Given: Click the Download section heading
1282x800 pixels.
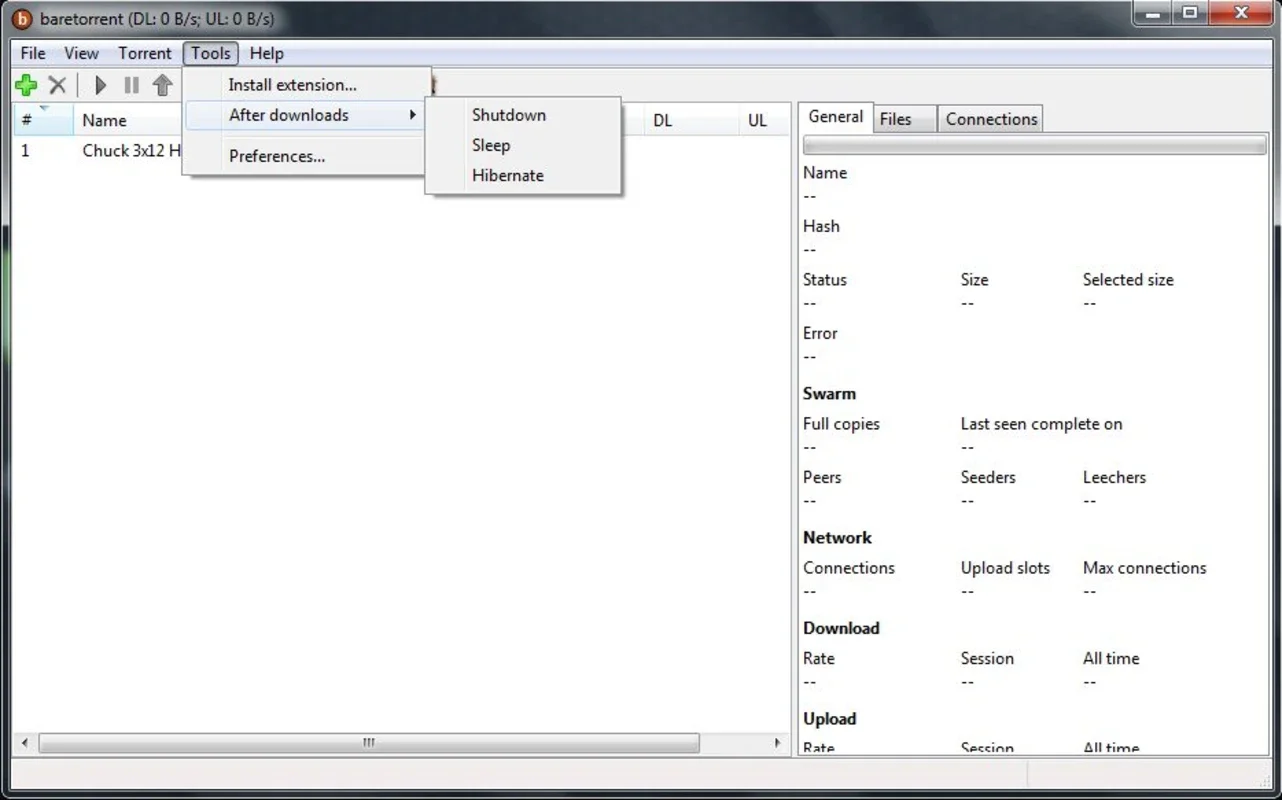Looking at the screenshot, I should point(841,628).
